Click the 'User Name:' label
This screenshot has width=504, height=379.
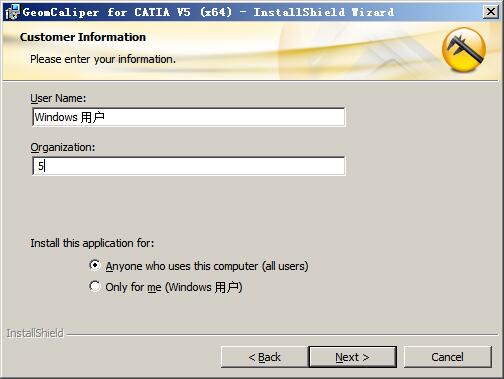pyautogui.click(x=58, y=98)
